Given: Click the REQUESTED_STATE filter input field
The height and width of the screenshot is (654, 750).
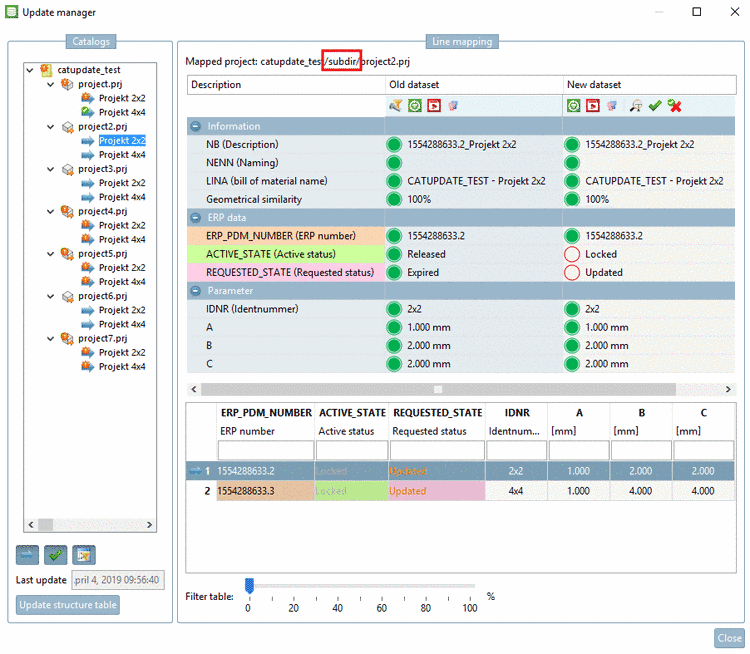Looking at the screenshot, I should coord(437,451).
